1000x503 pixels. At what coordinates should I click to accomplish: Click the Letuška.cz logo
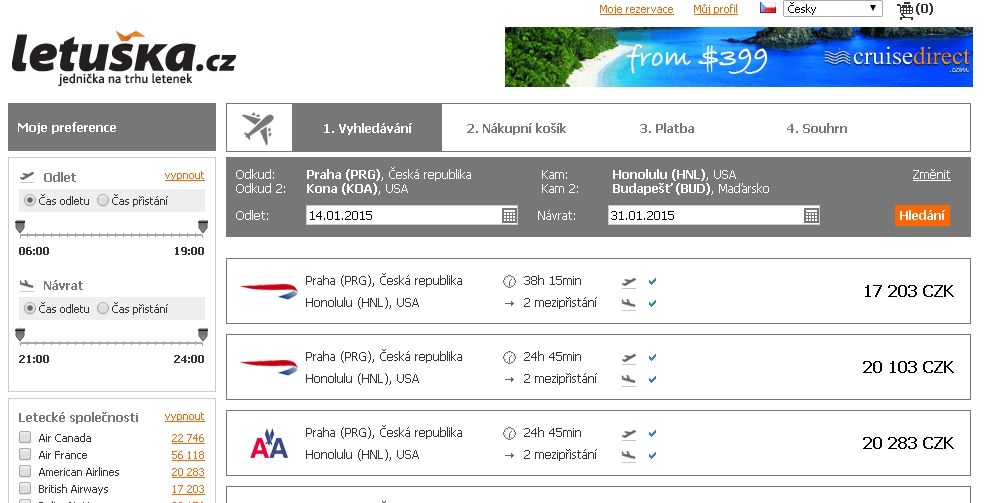pos(123,57)
